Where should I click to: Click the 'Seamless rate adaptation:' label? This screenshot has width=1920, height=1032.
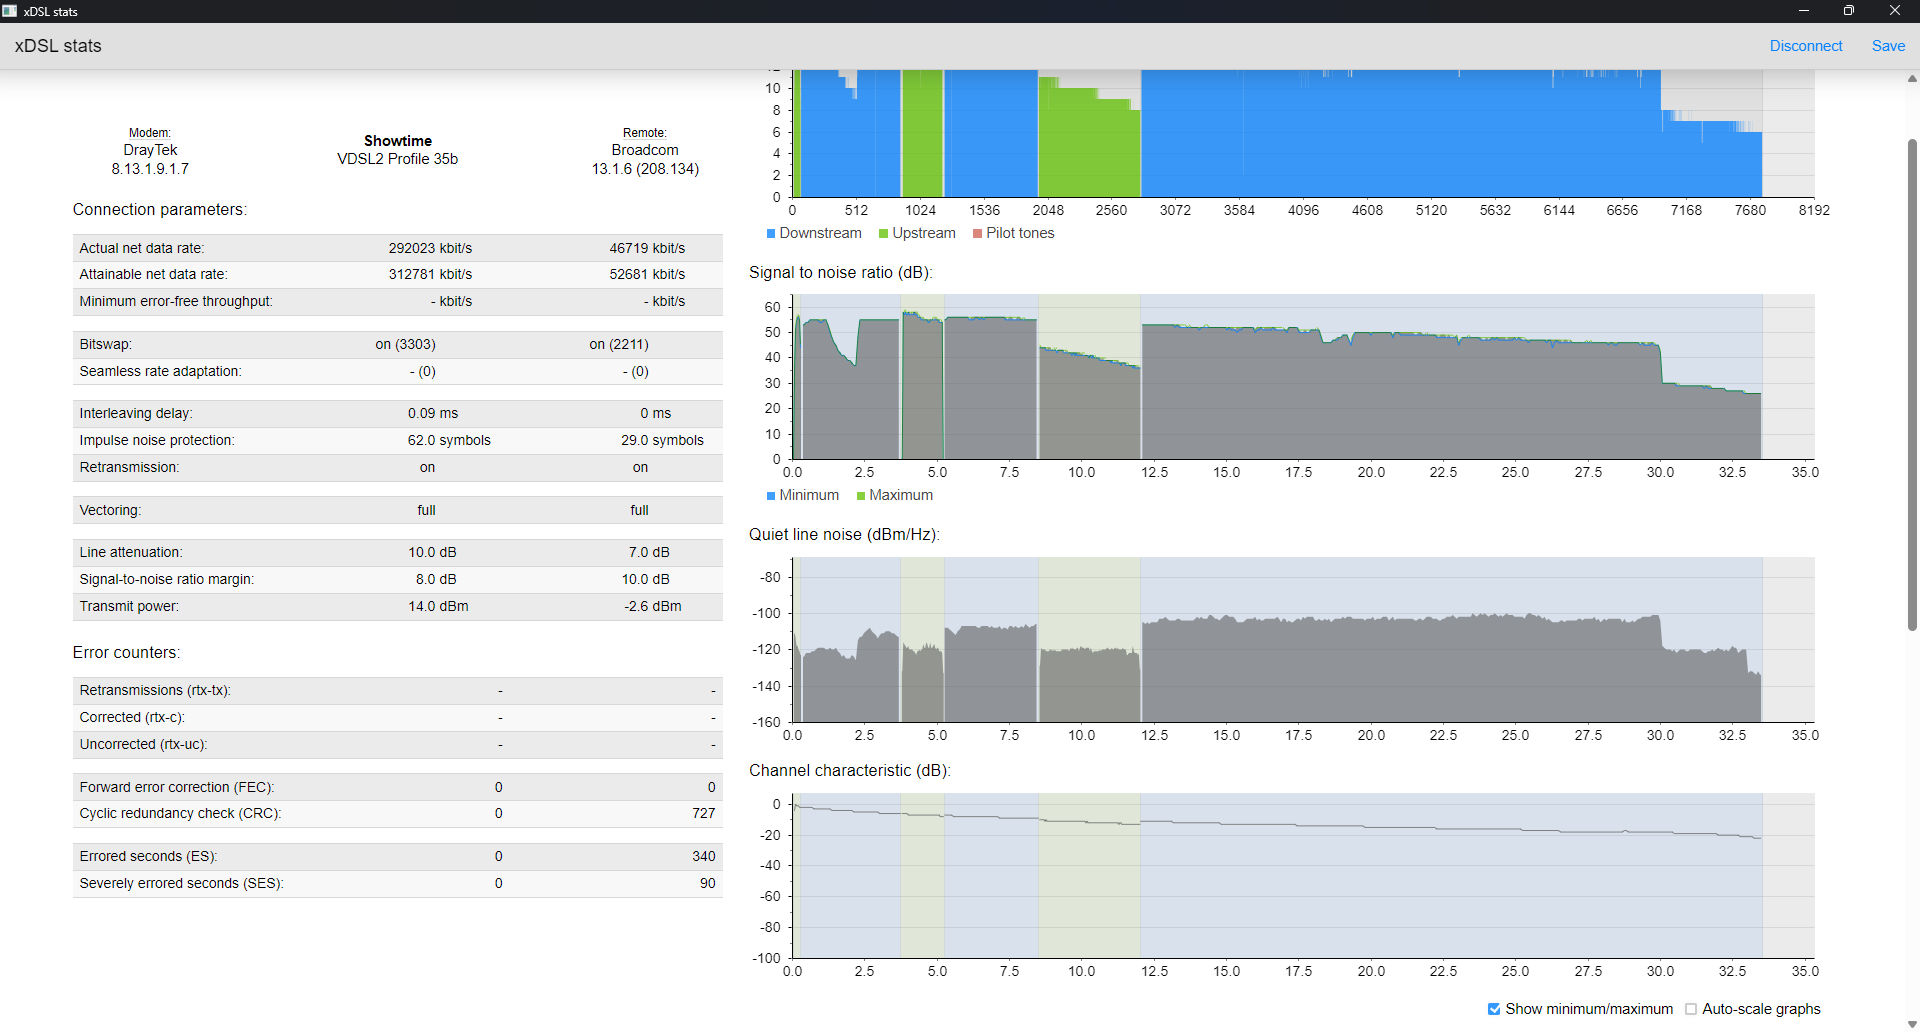(x=160, y=371)
